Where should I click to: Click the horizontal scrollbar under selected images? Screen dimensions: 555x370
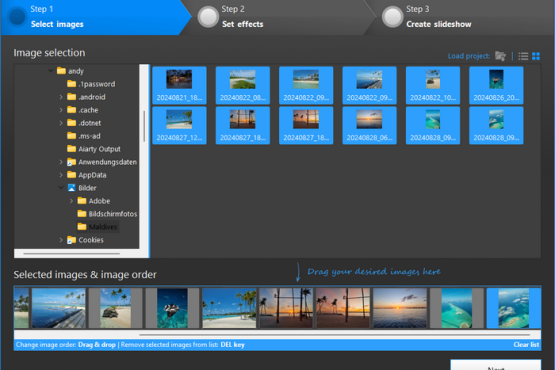pyautogui.click(x=334, y=334)
